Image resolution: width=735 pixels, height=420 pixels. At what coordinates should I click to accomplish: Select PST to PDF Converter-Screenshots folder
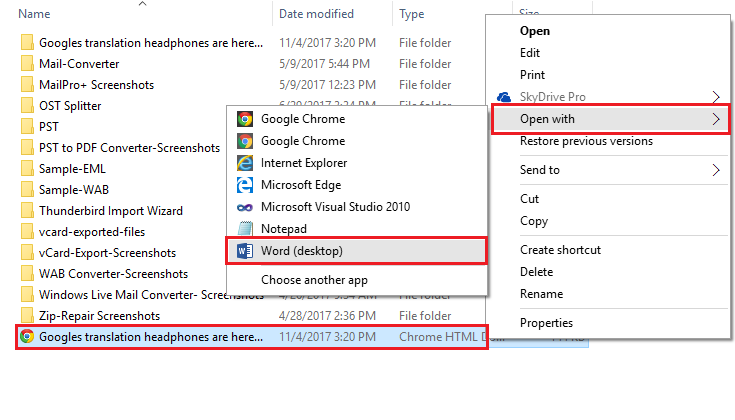click(129, 148)
